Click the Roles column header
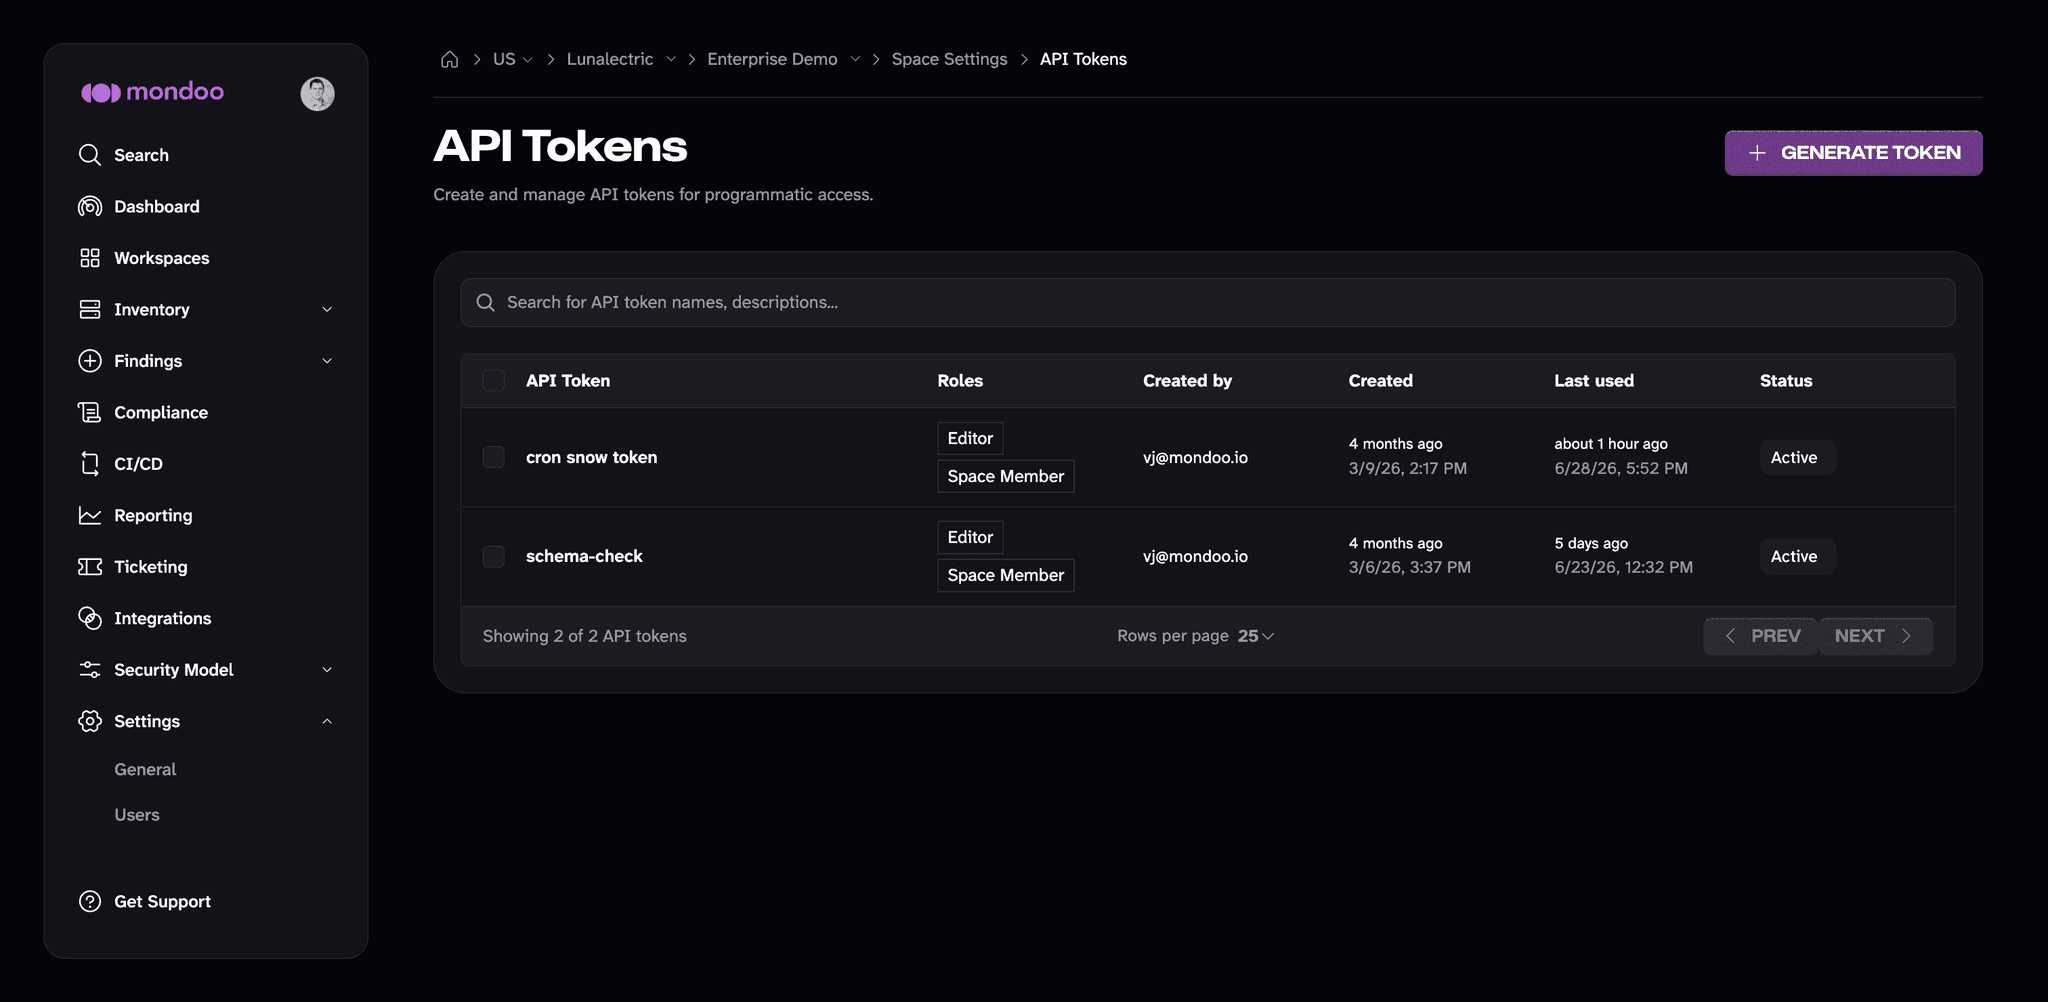 point(960,381)
